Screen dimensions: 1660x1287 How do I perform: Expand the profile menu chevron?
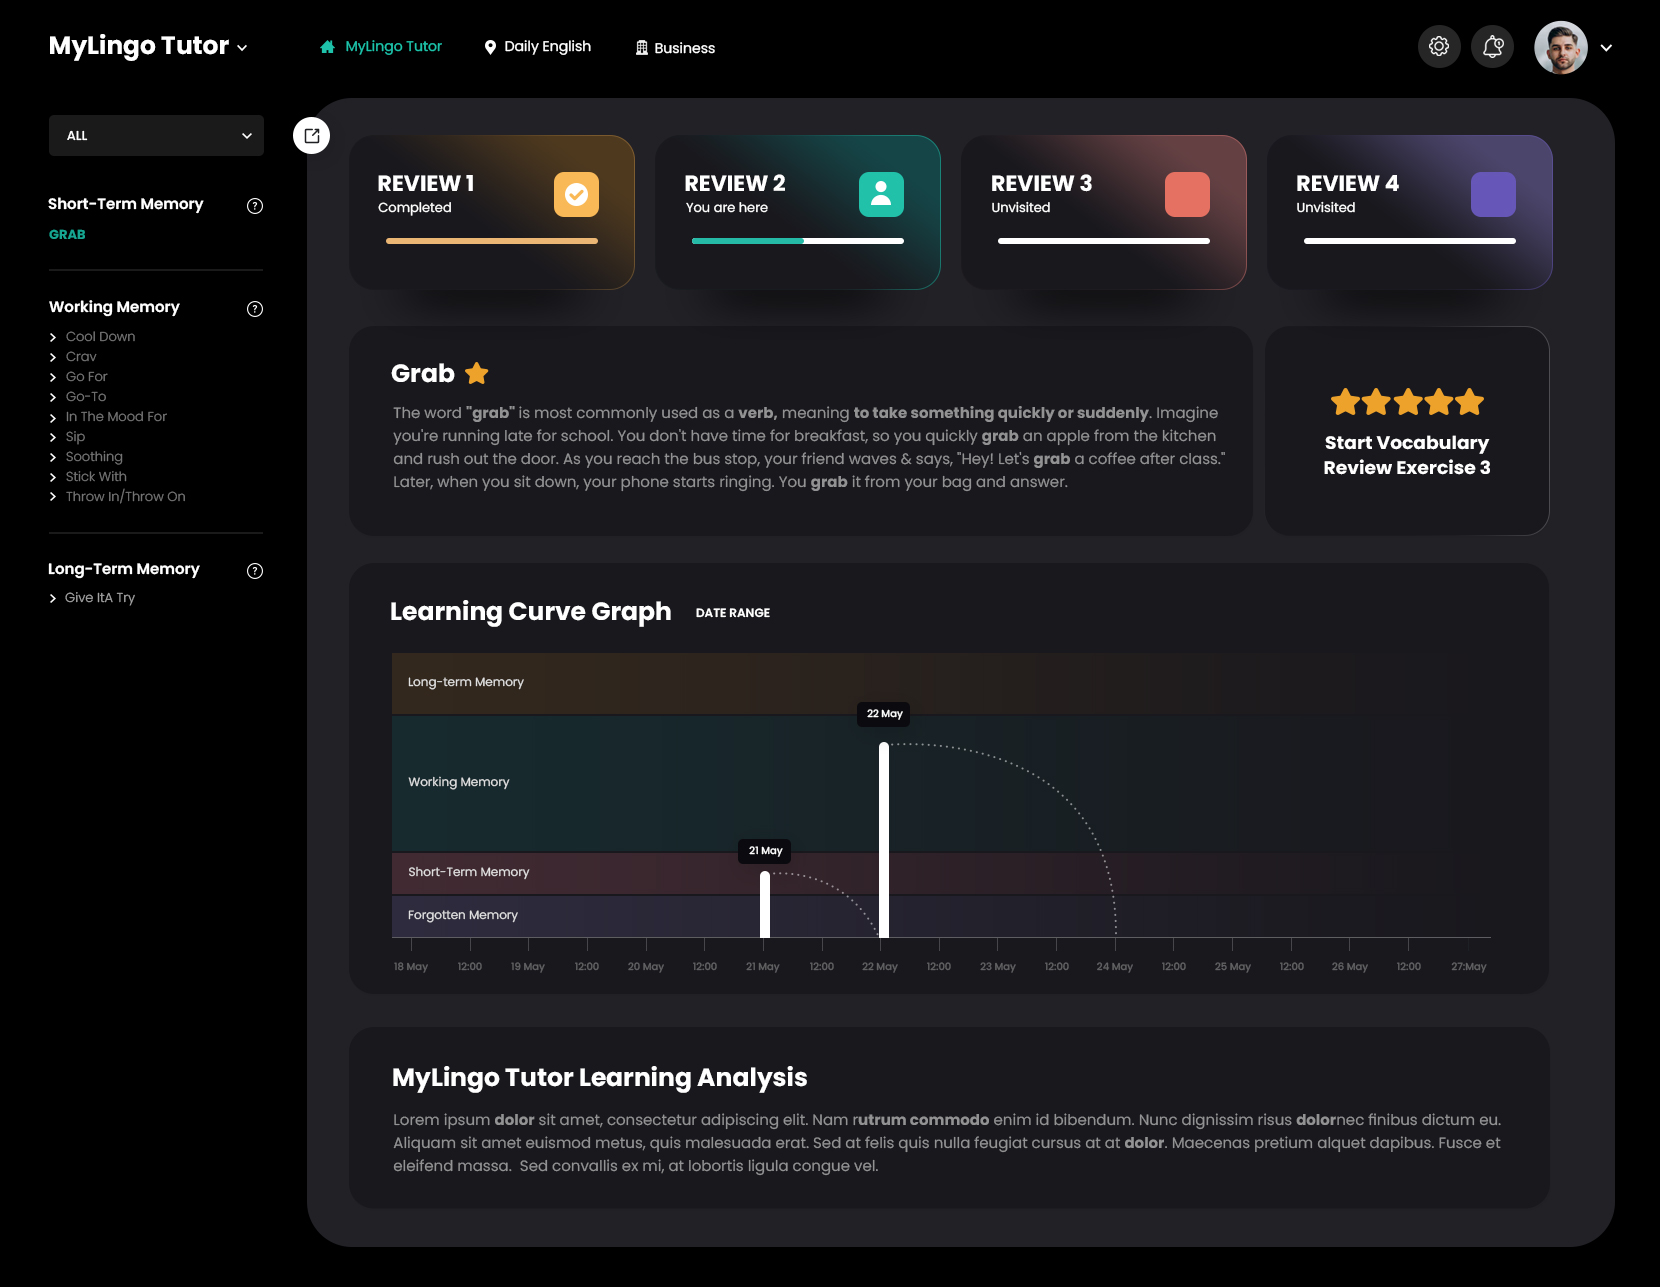click(x=1606, y=47)
